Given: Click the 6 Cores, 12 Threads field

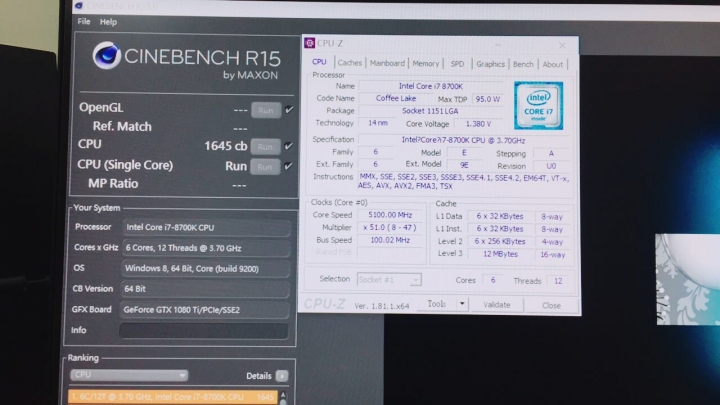Looking at the screenshot, I should tap(206, 248).
